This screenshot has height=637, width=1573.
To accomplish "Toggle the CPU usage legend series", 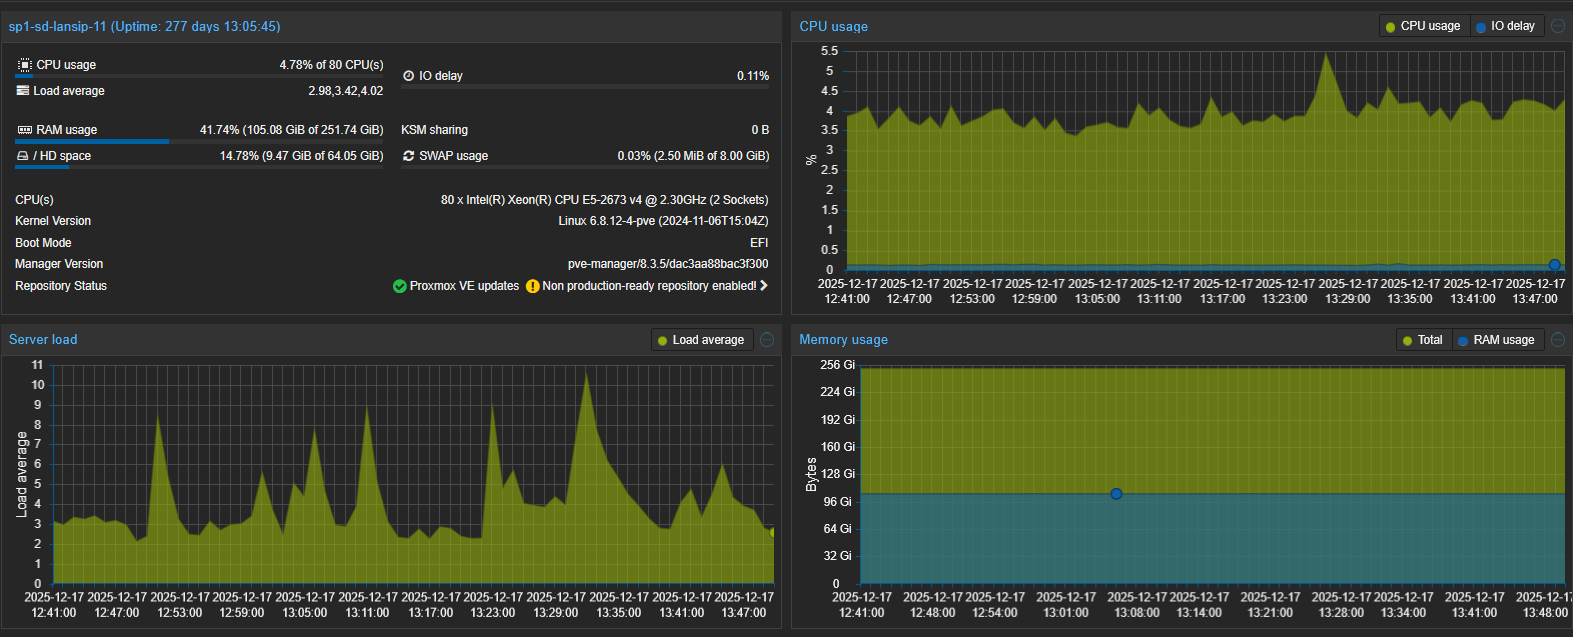I will (1422, 26).
